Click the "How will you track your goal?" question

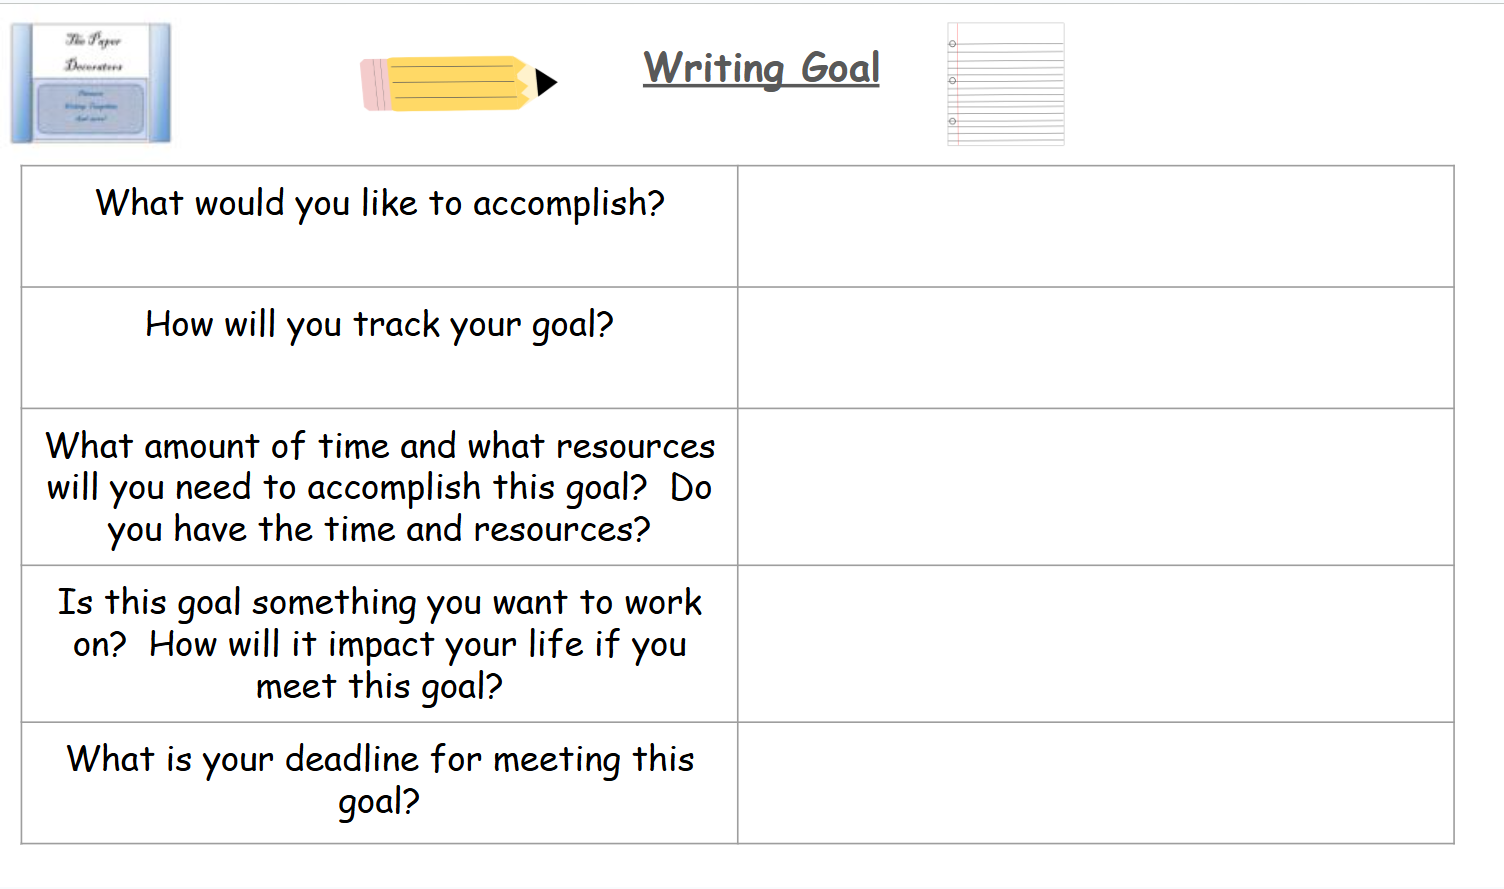pos(380,325)
